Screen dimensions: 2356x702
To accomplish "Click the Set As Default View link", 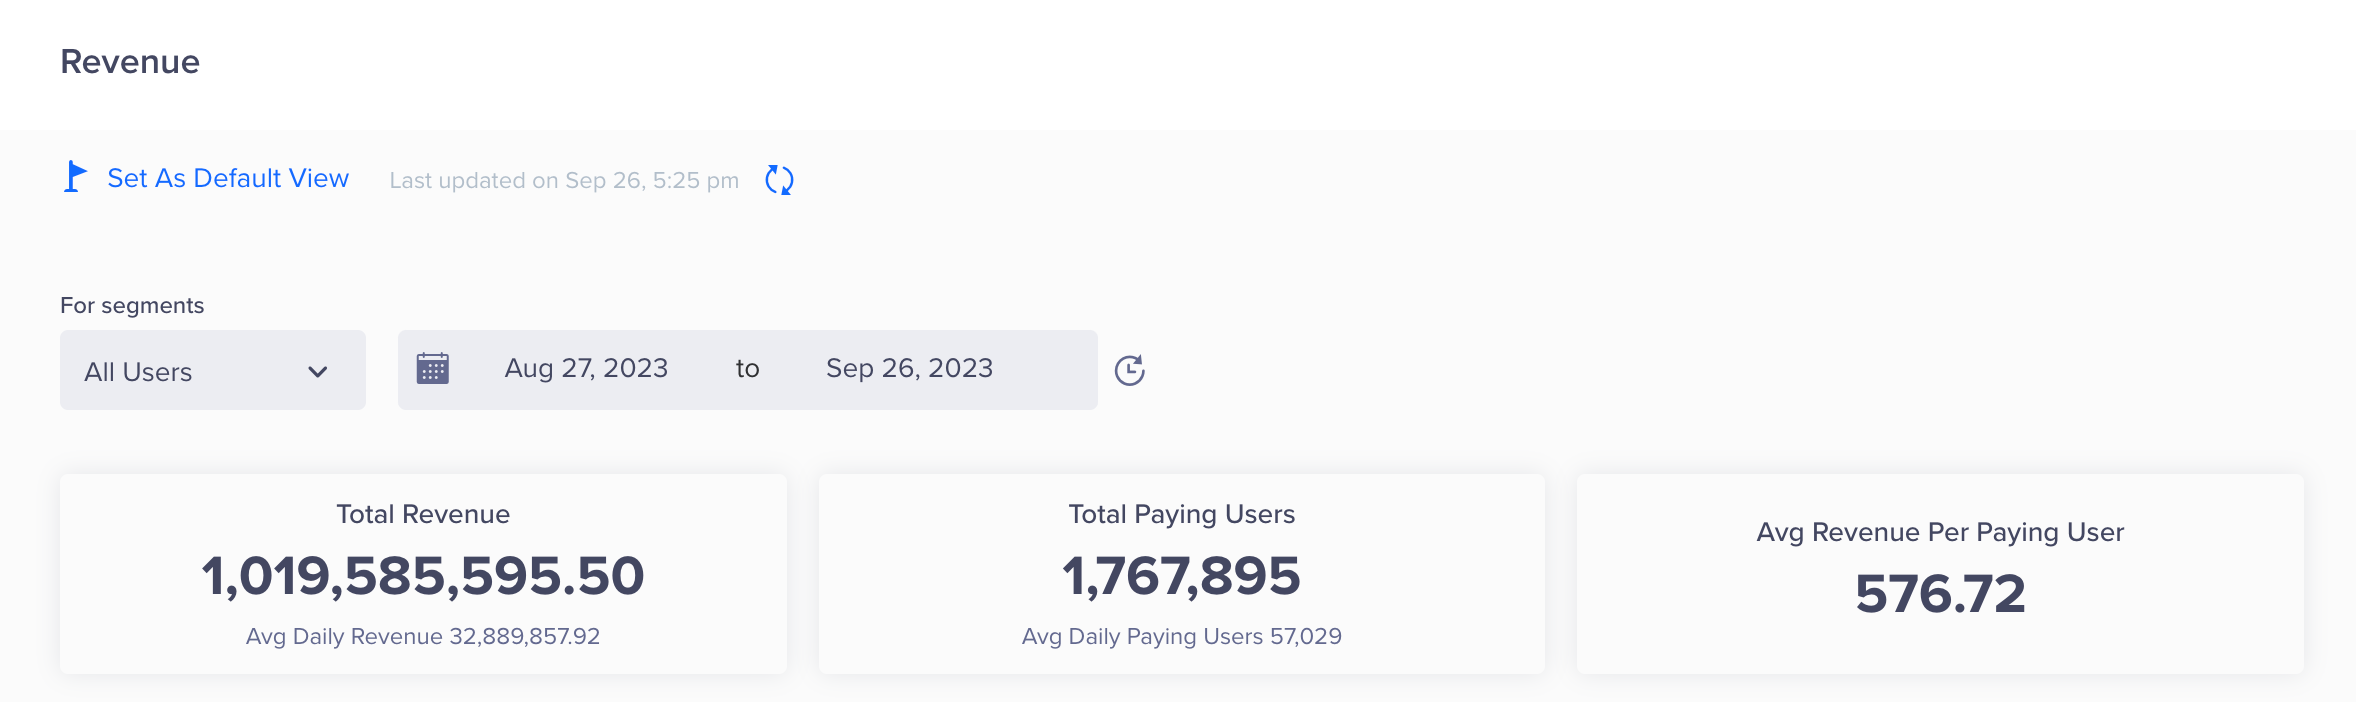I will 228,178.
